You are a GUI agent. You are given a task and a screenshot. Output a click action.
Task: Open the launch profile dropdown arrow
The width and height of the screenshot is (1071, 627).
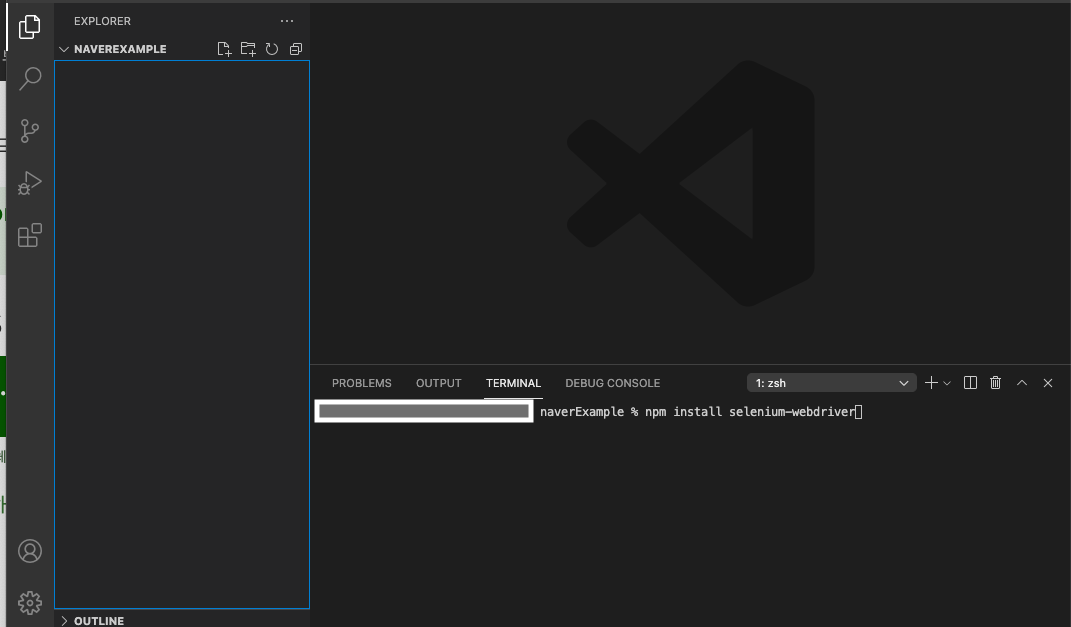[947, 383]
